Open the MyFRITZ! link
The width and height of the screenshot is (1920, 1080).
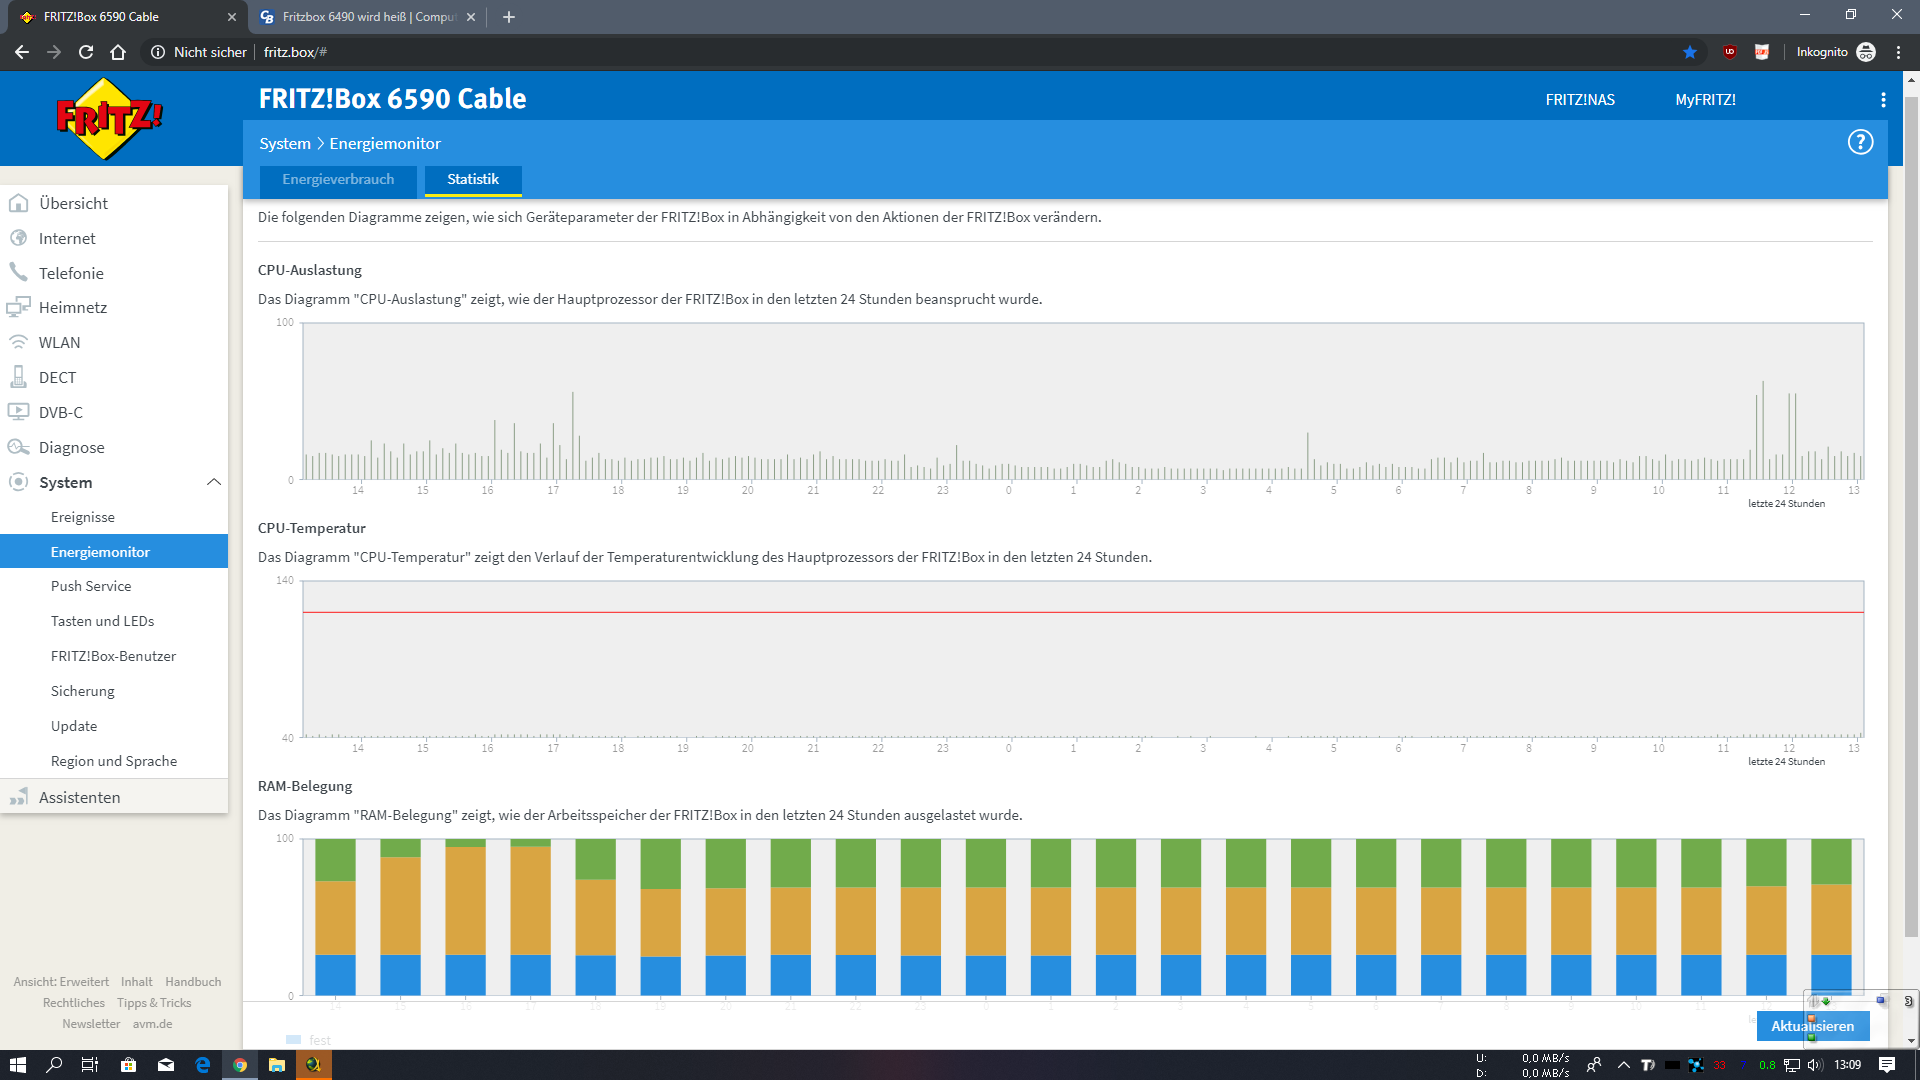coord(1704,100)
